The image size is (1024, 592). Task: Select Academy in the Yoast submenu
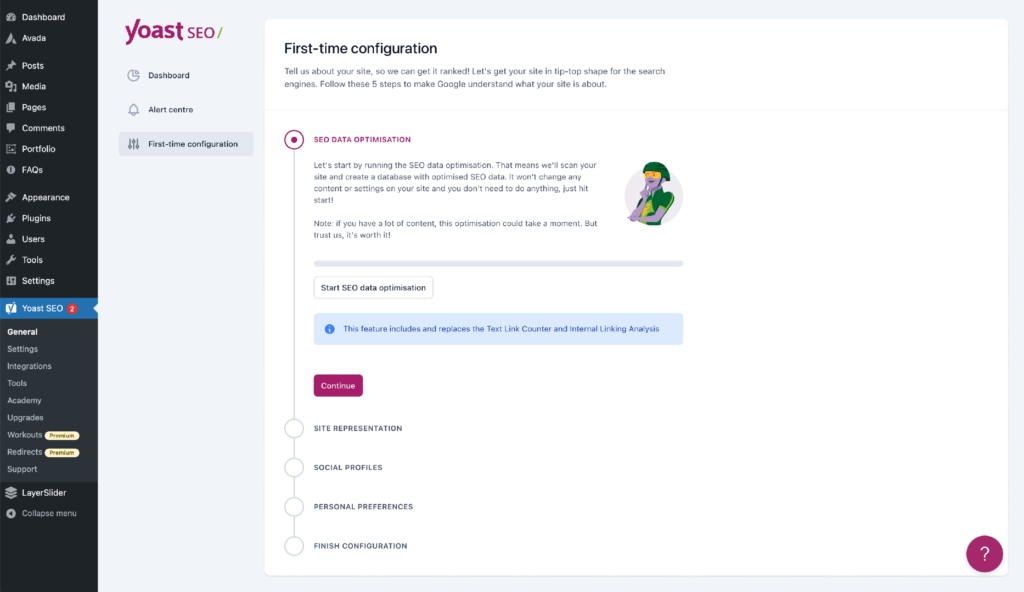pos(22,400)
